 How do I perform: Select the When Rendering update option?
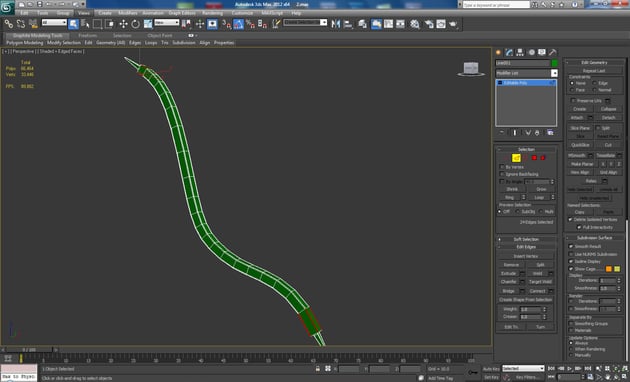pyautogui.click(x=571, y=349)
